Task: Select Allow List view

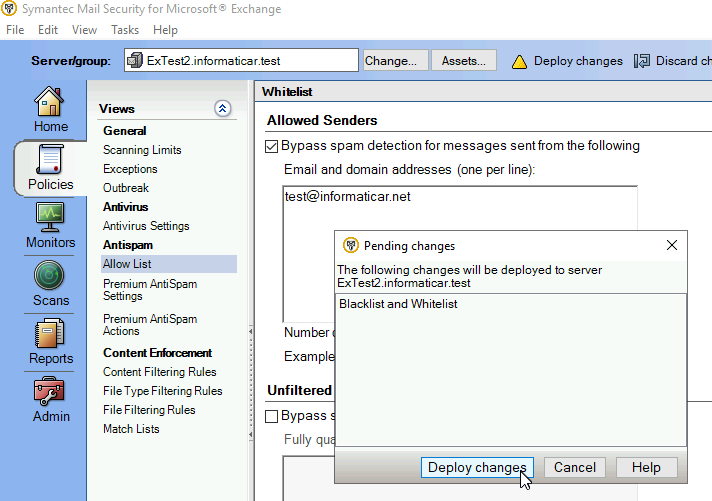Action: (168, 264)
